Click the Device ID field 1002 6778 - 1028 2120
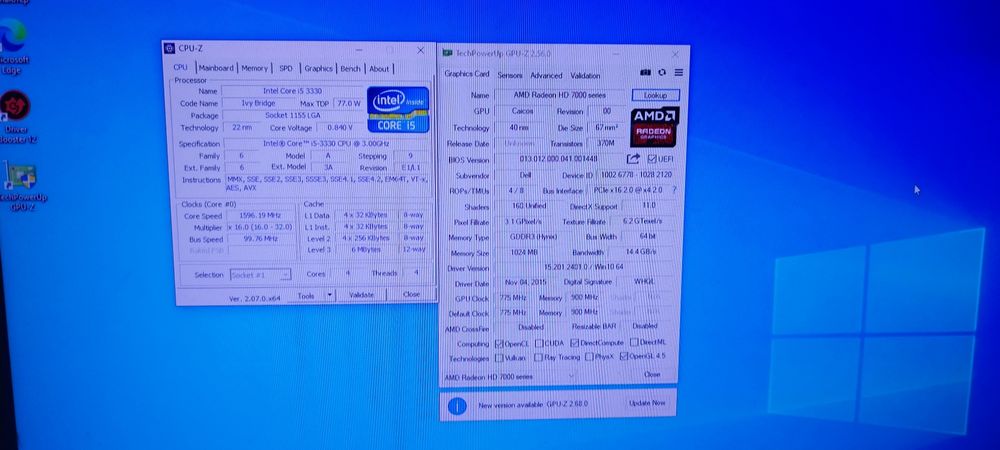 pyautogui.click(x=635, y=175)
